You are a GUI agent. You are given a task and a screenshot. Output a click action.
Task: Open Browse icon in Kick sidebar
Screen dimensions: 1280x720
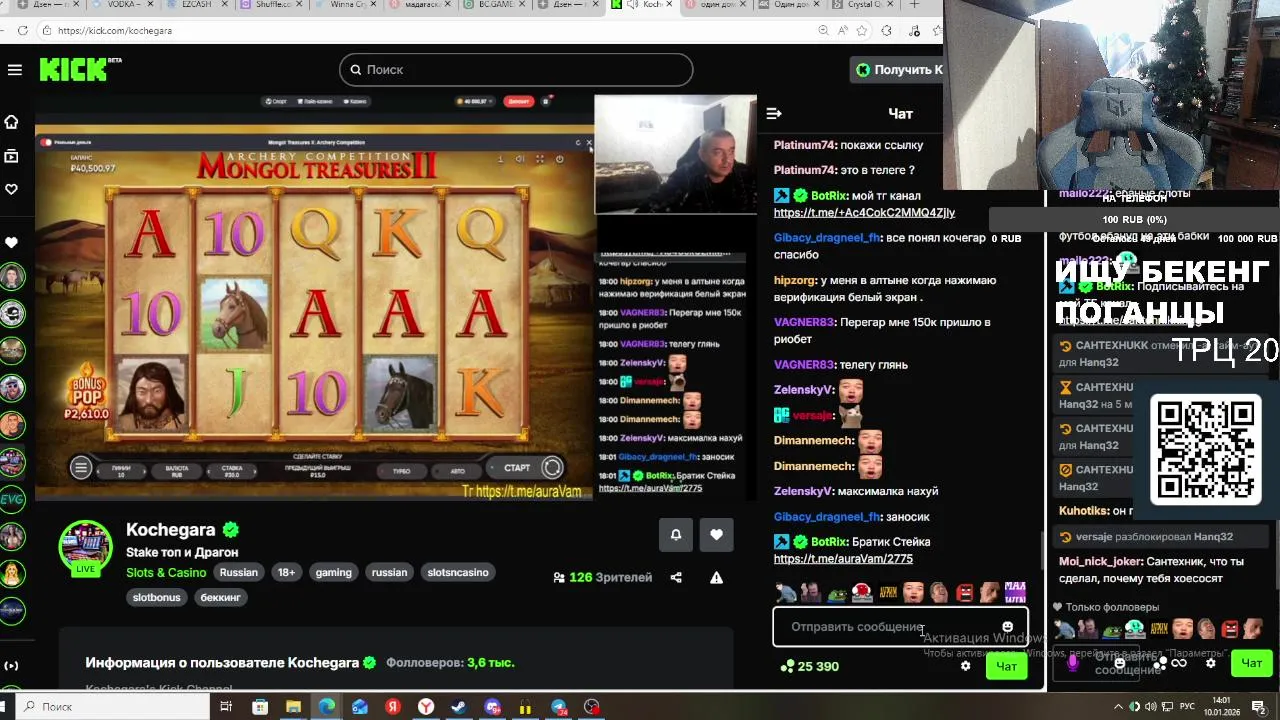coord(11,156)
